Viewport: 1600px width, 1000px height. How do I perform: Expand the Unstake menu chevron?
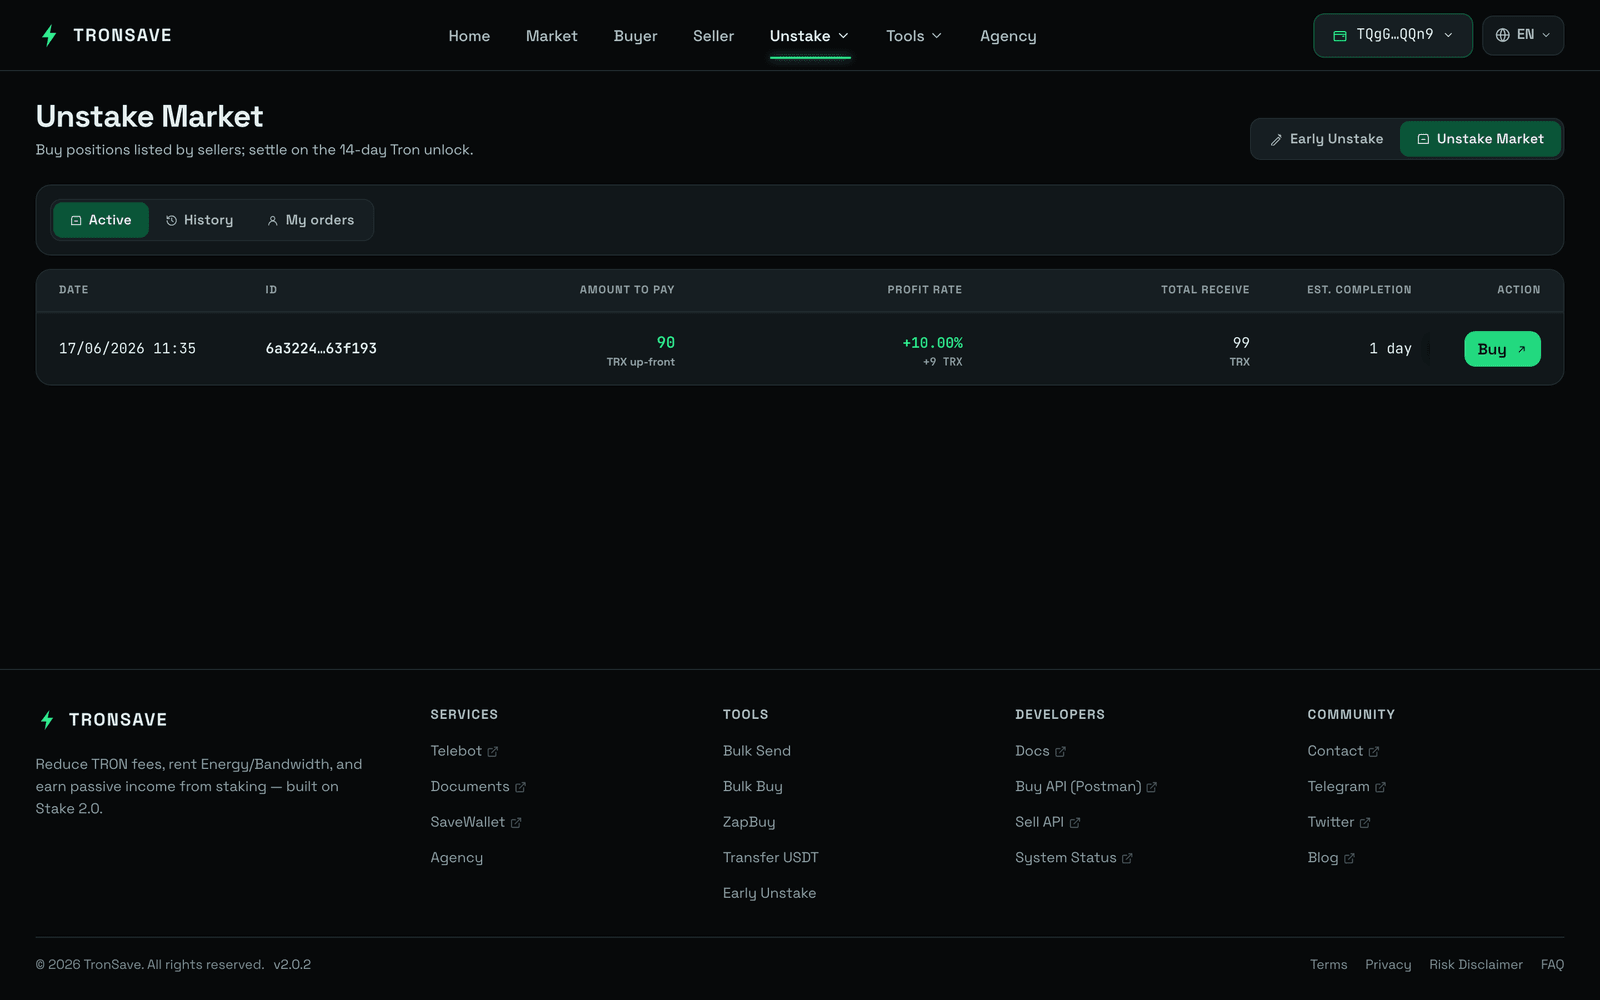coord(843,36)
